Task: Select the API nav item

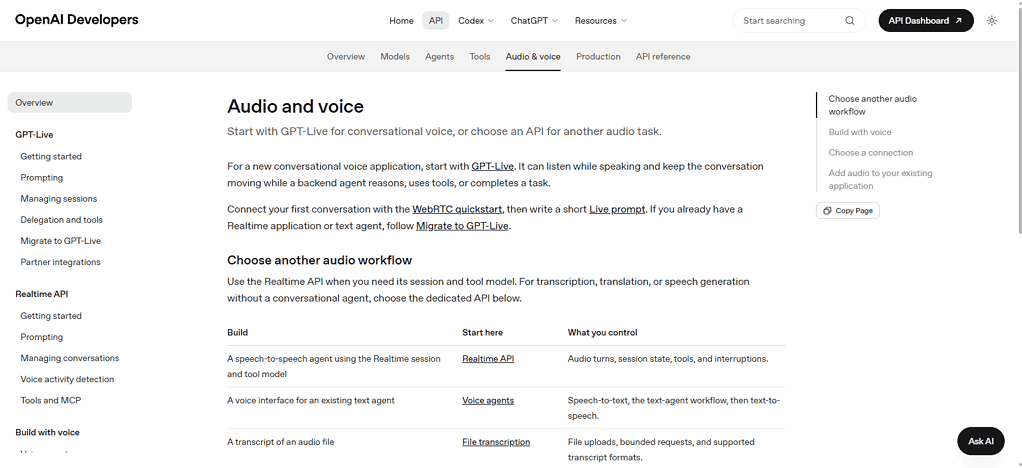Action: point(435,21)
